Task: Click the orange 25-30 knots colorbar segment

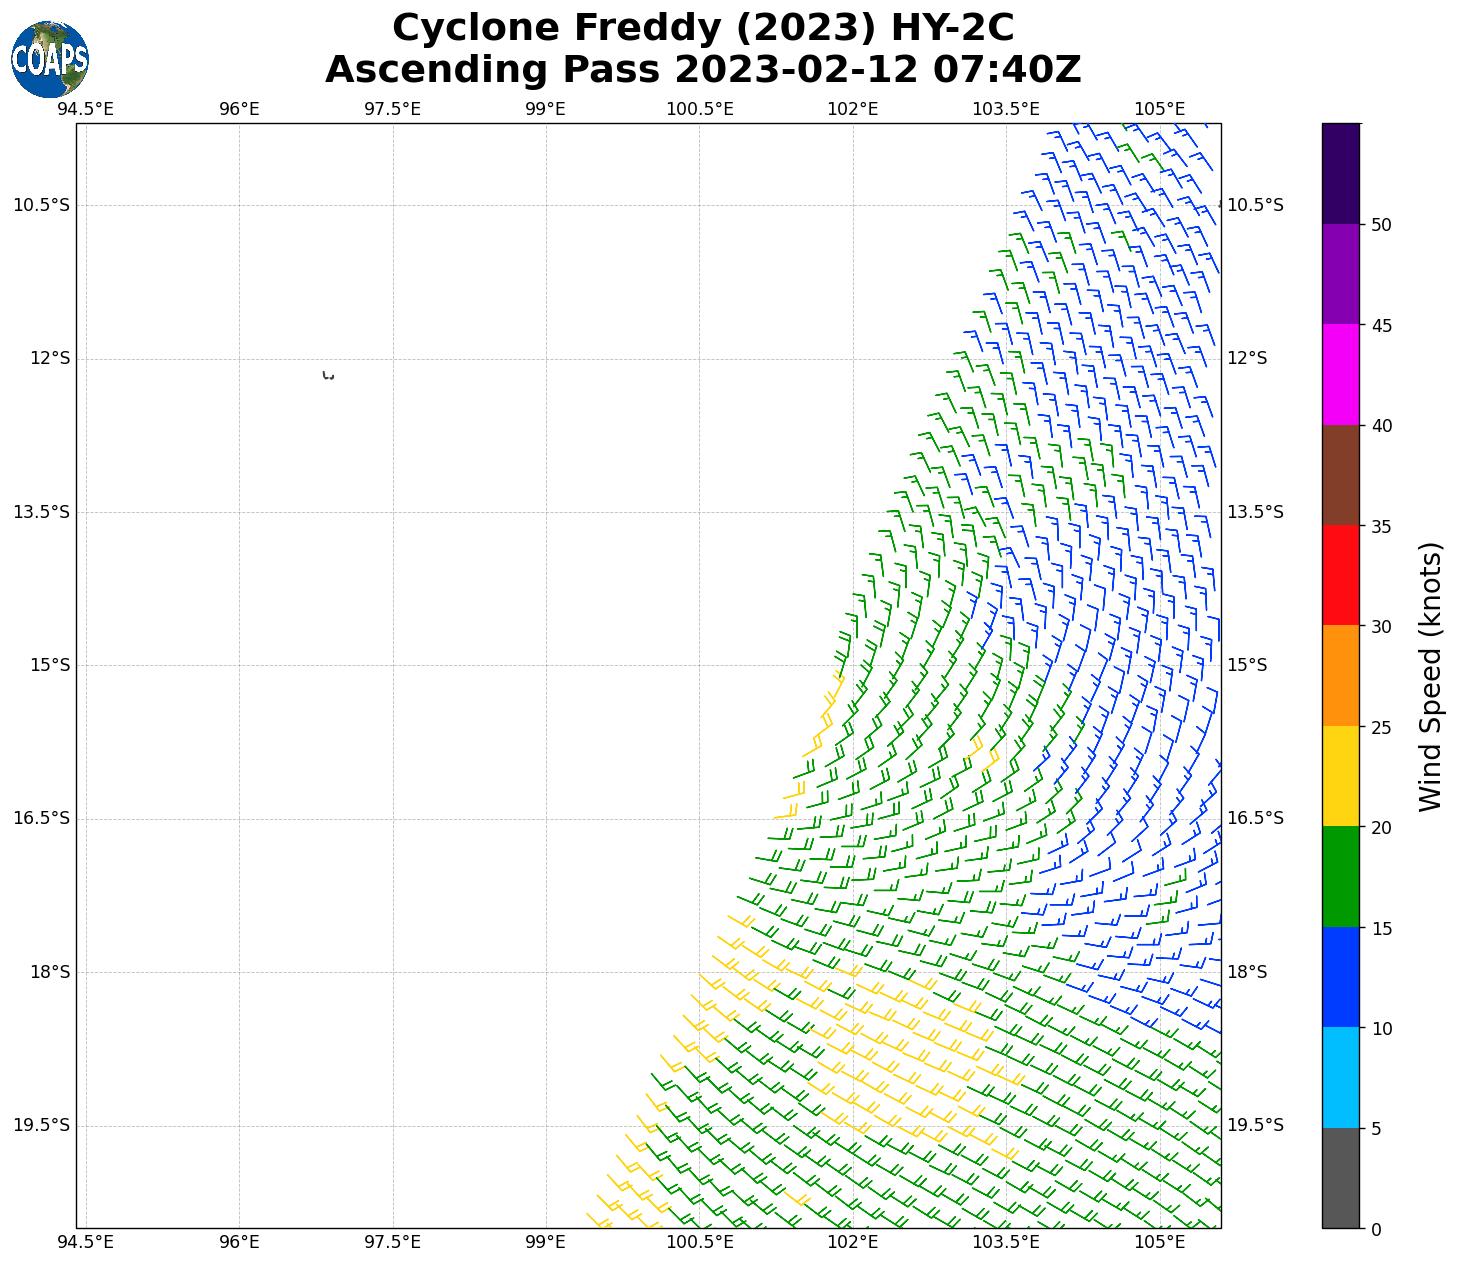Action: click(x=1340, y=675)
